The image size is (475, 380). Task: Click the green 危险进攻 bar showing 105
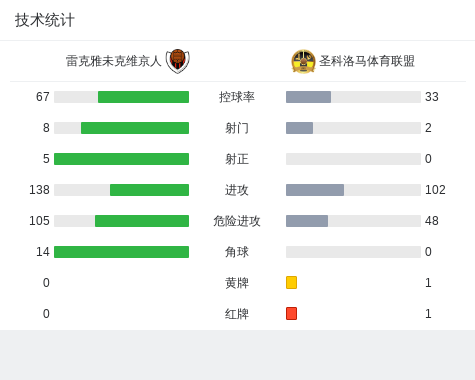[x=142, y=221]
